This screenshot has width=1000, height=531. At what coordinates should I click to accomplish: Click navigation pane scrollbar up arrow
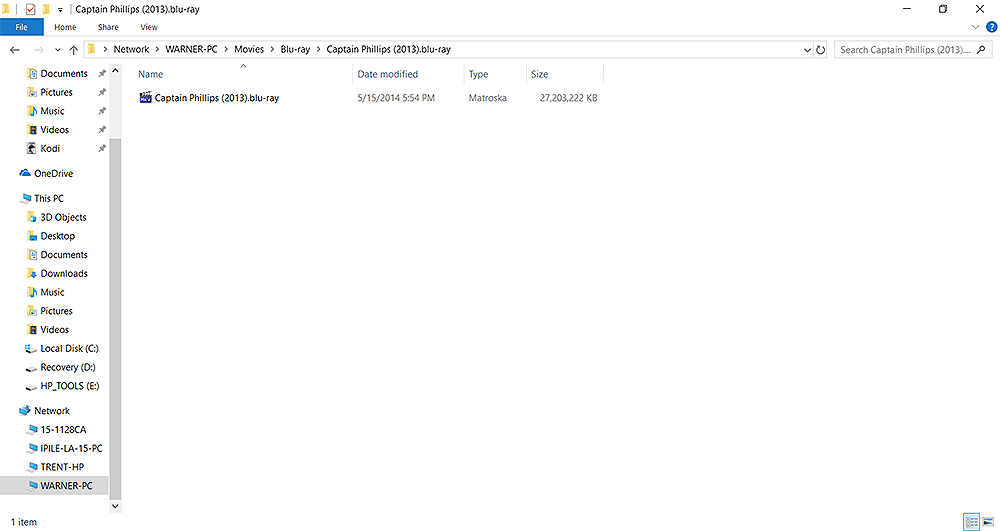115,71
